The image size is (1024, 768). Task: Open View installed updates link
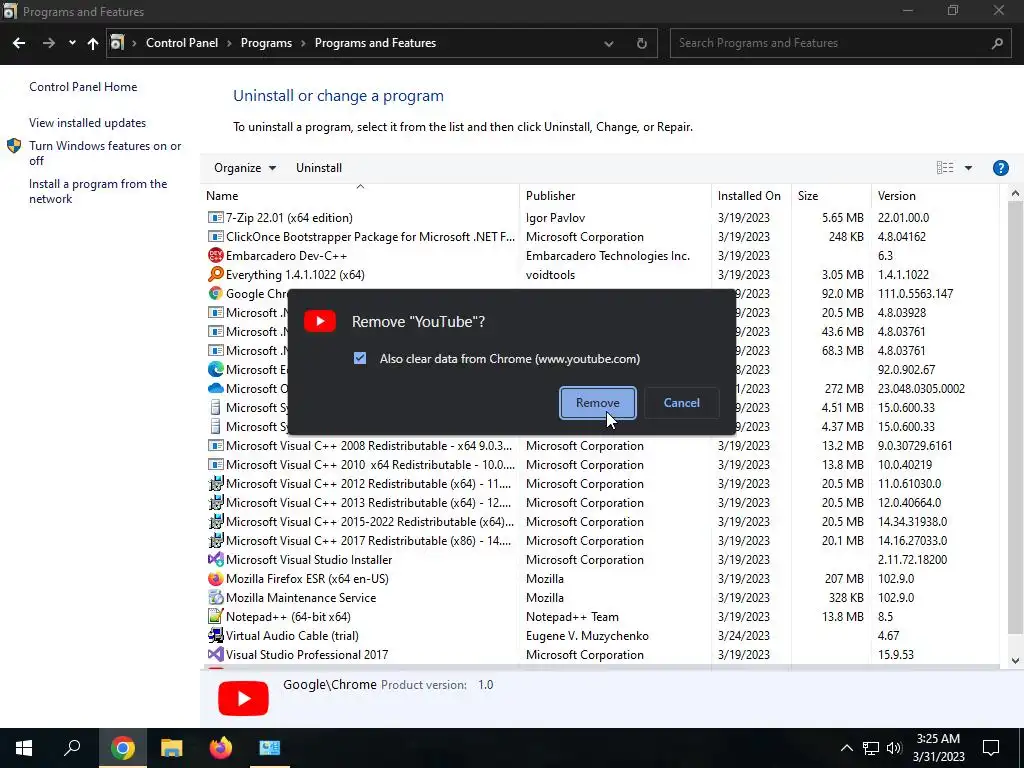(88, 123)
